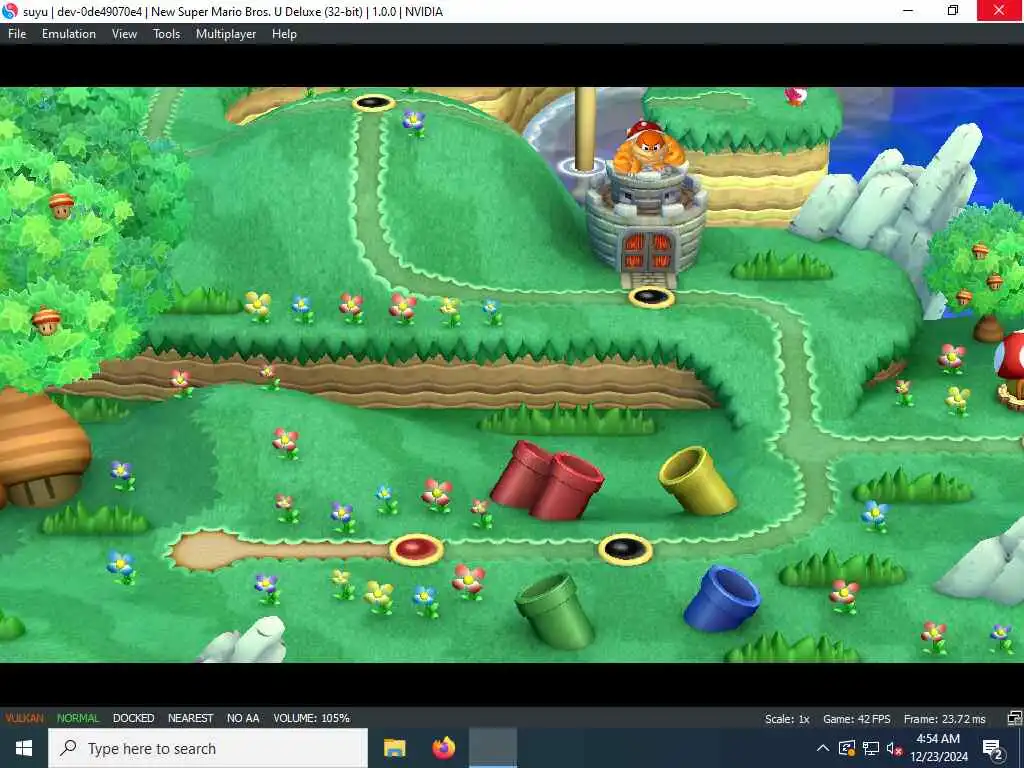The width and height of the screenshot is (1024, 768).
Task: Click the green warp pipe
Action: coord(556,611)
